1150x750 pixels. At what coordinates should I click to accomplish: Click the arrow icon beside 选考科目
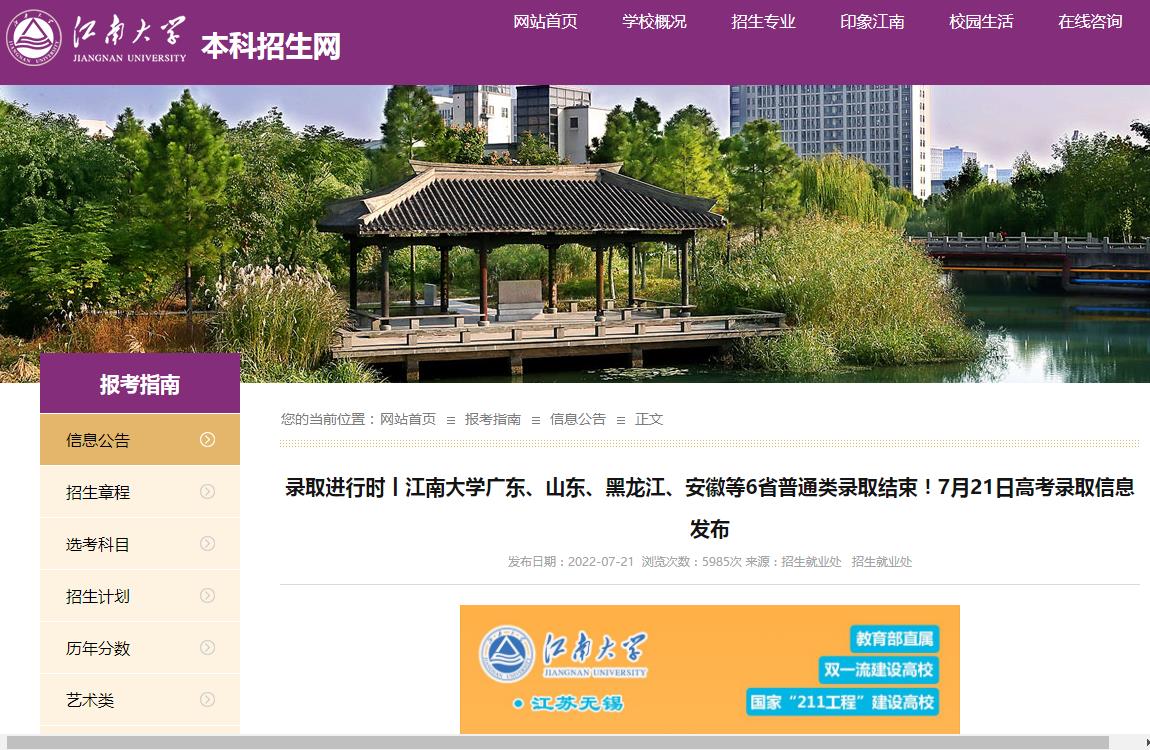click(208, 543)
